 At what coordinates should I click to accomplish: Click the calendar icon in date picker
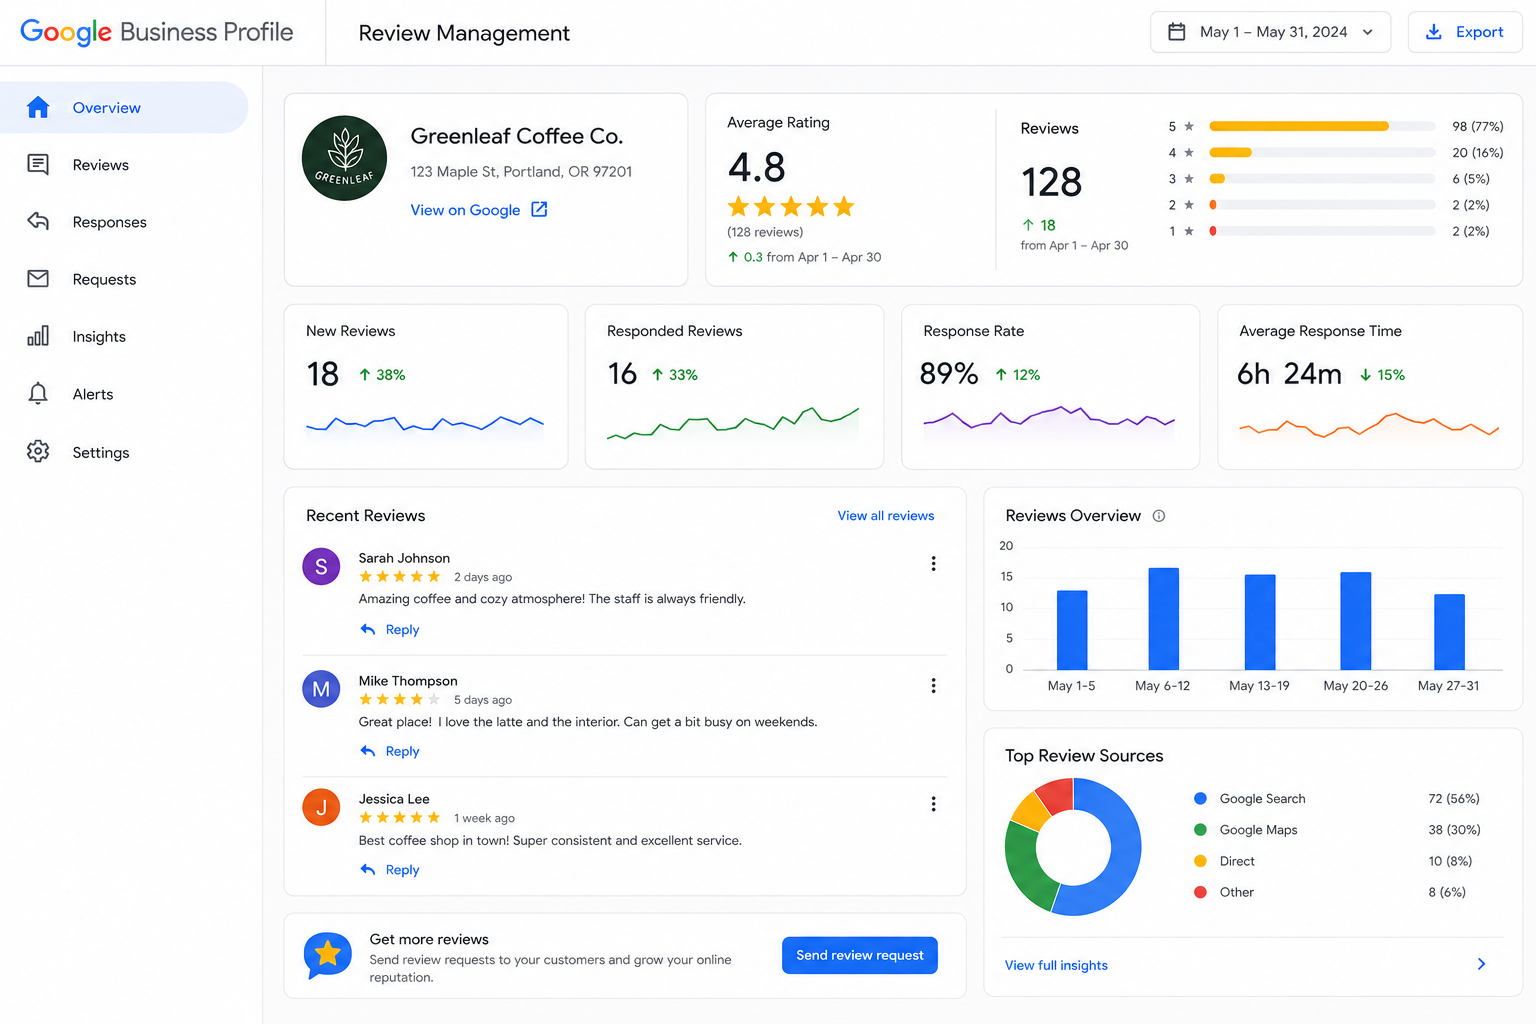point(1178,32)
